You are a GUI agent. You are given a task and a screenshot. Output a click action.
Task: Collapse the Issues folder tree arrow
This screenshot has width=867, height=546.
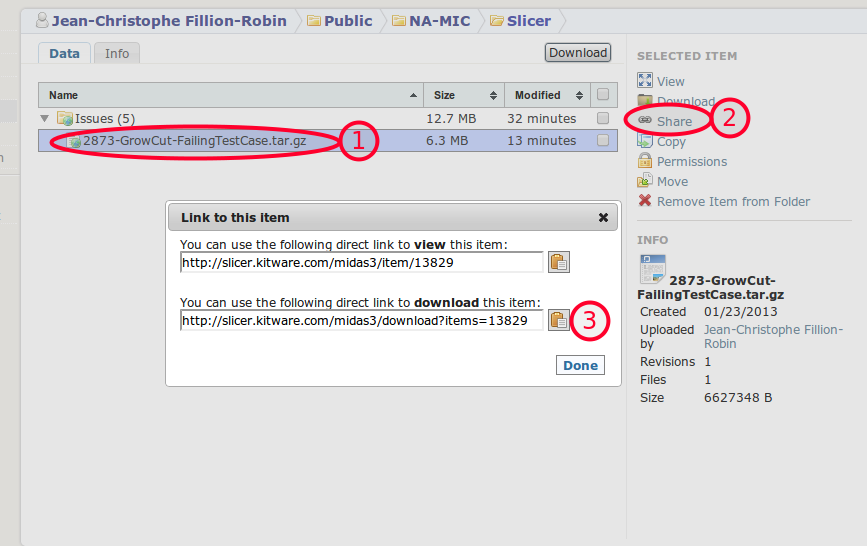[45, 118]
